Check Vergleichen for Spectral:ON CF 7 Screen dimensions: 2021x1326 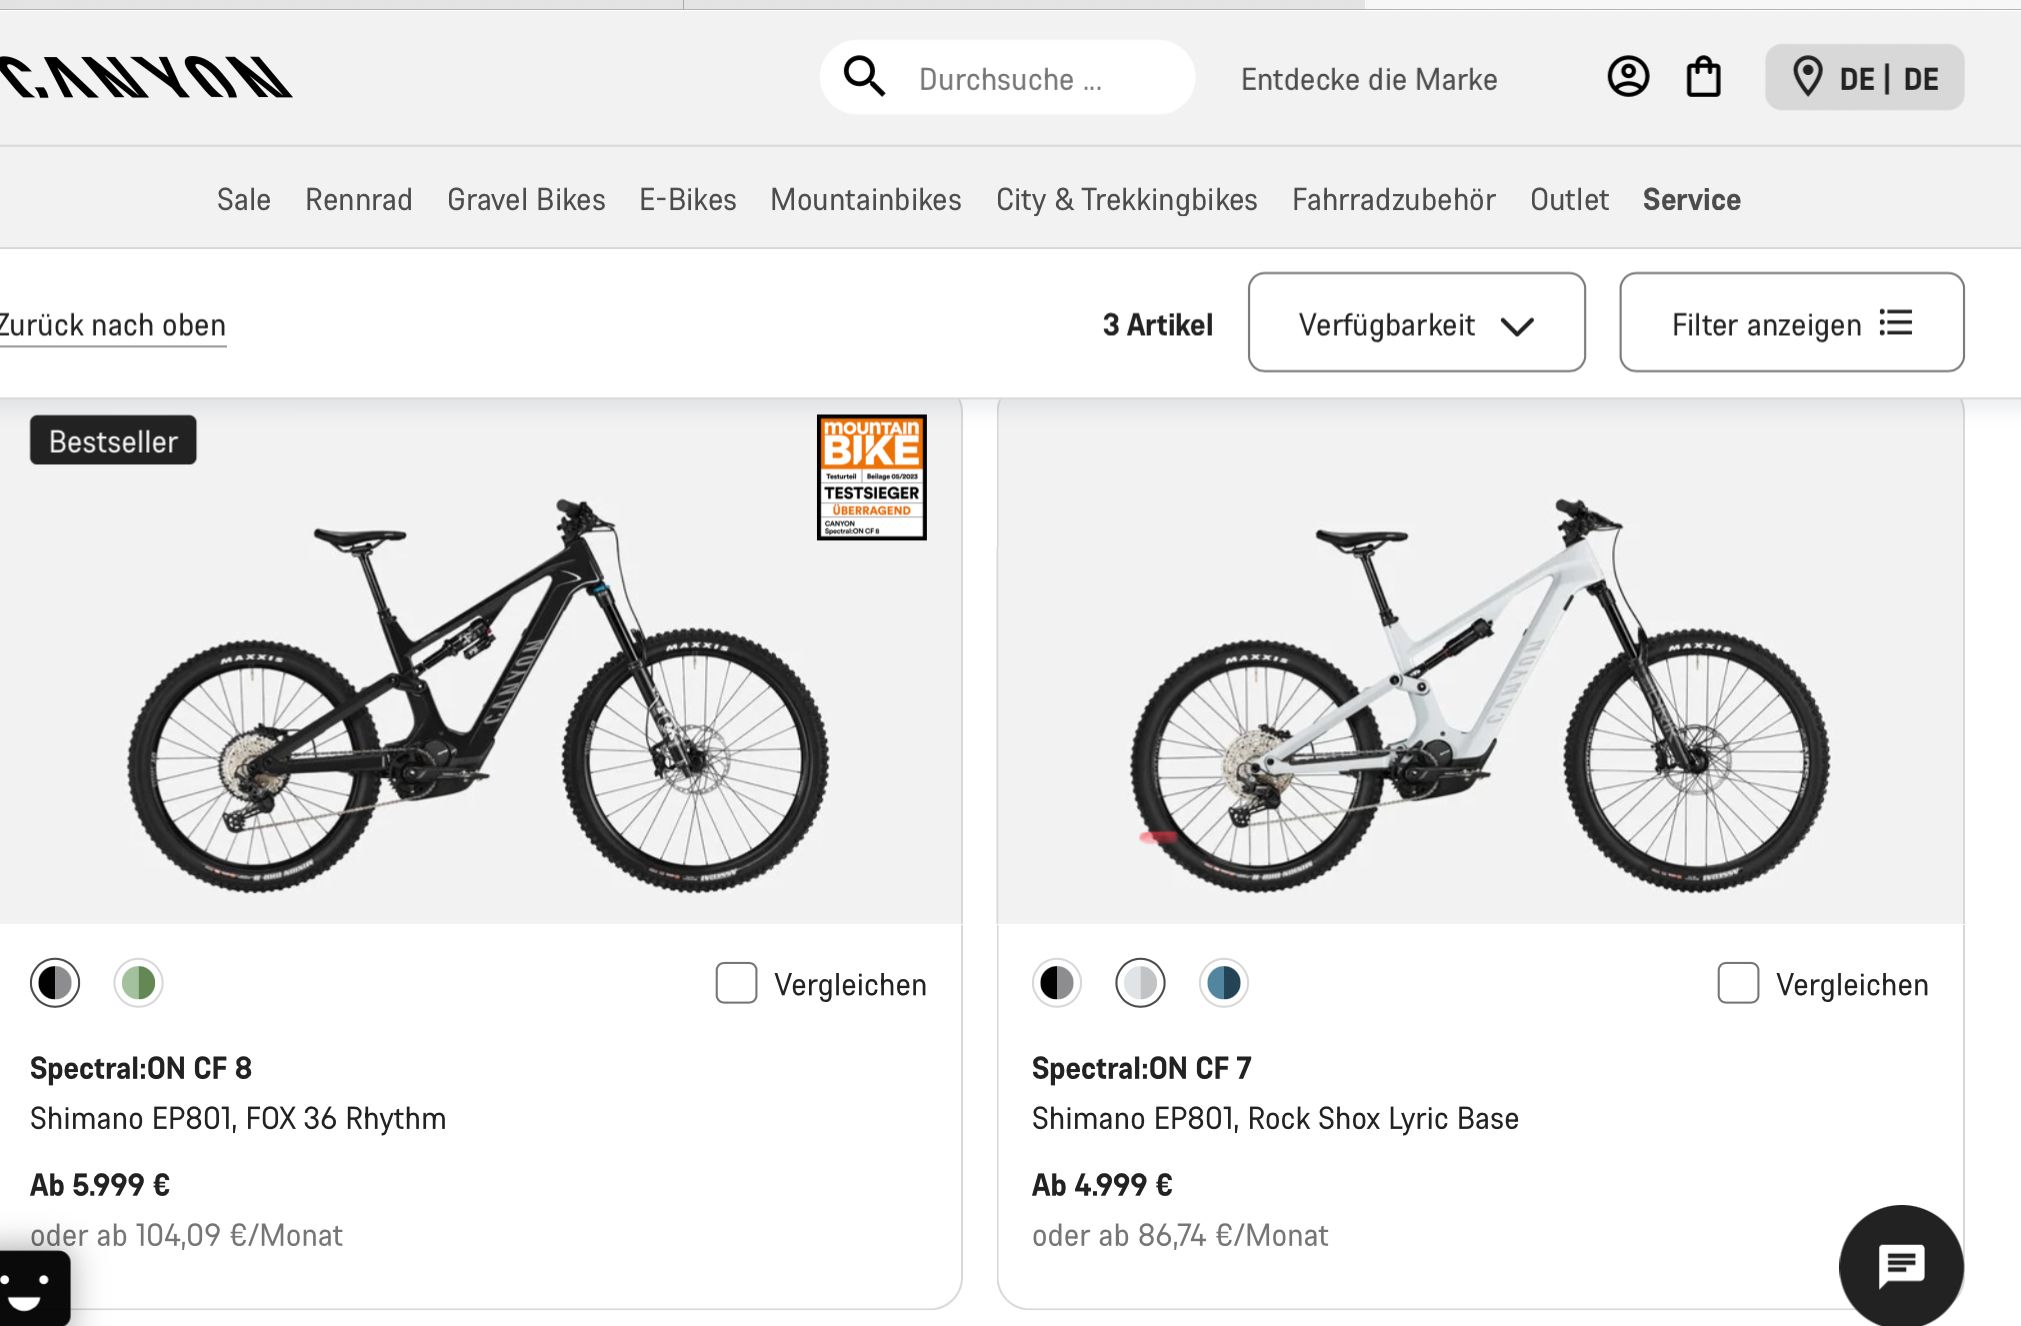pyautogui.click(x=1738, y=983)
